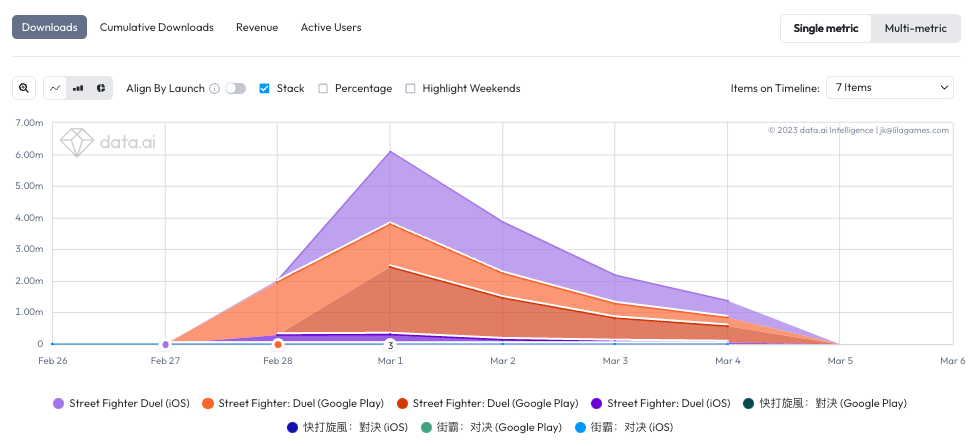Viewport: 973px width, 446px height.
Task: Switch to pie chart view
Action: coord(101,88)
